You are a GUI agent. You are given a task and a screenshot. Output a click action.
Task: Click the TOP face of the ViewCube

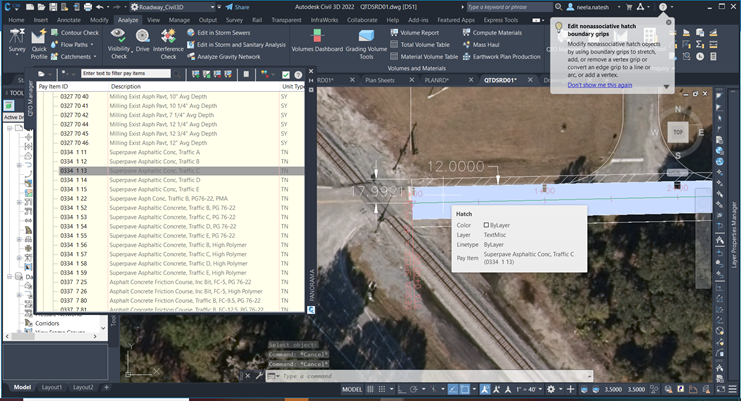[678, 132]
